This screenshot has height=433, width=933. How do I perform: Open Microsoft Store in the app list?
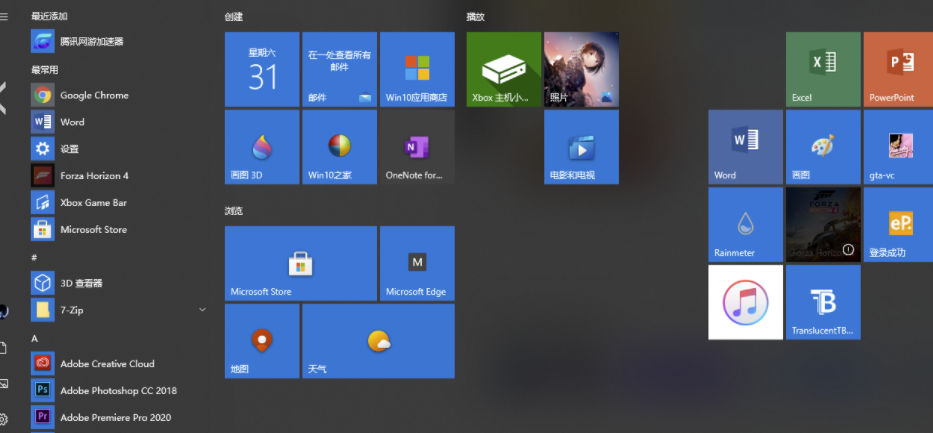pyautogui.click(x=119, y=229)
